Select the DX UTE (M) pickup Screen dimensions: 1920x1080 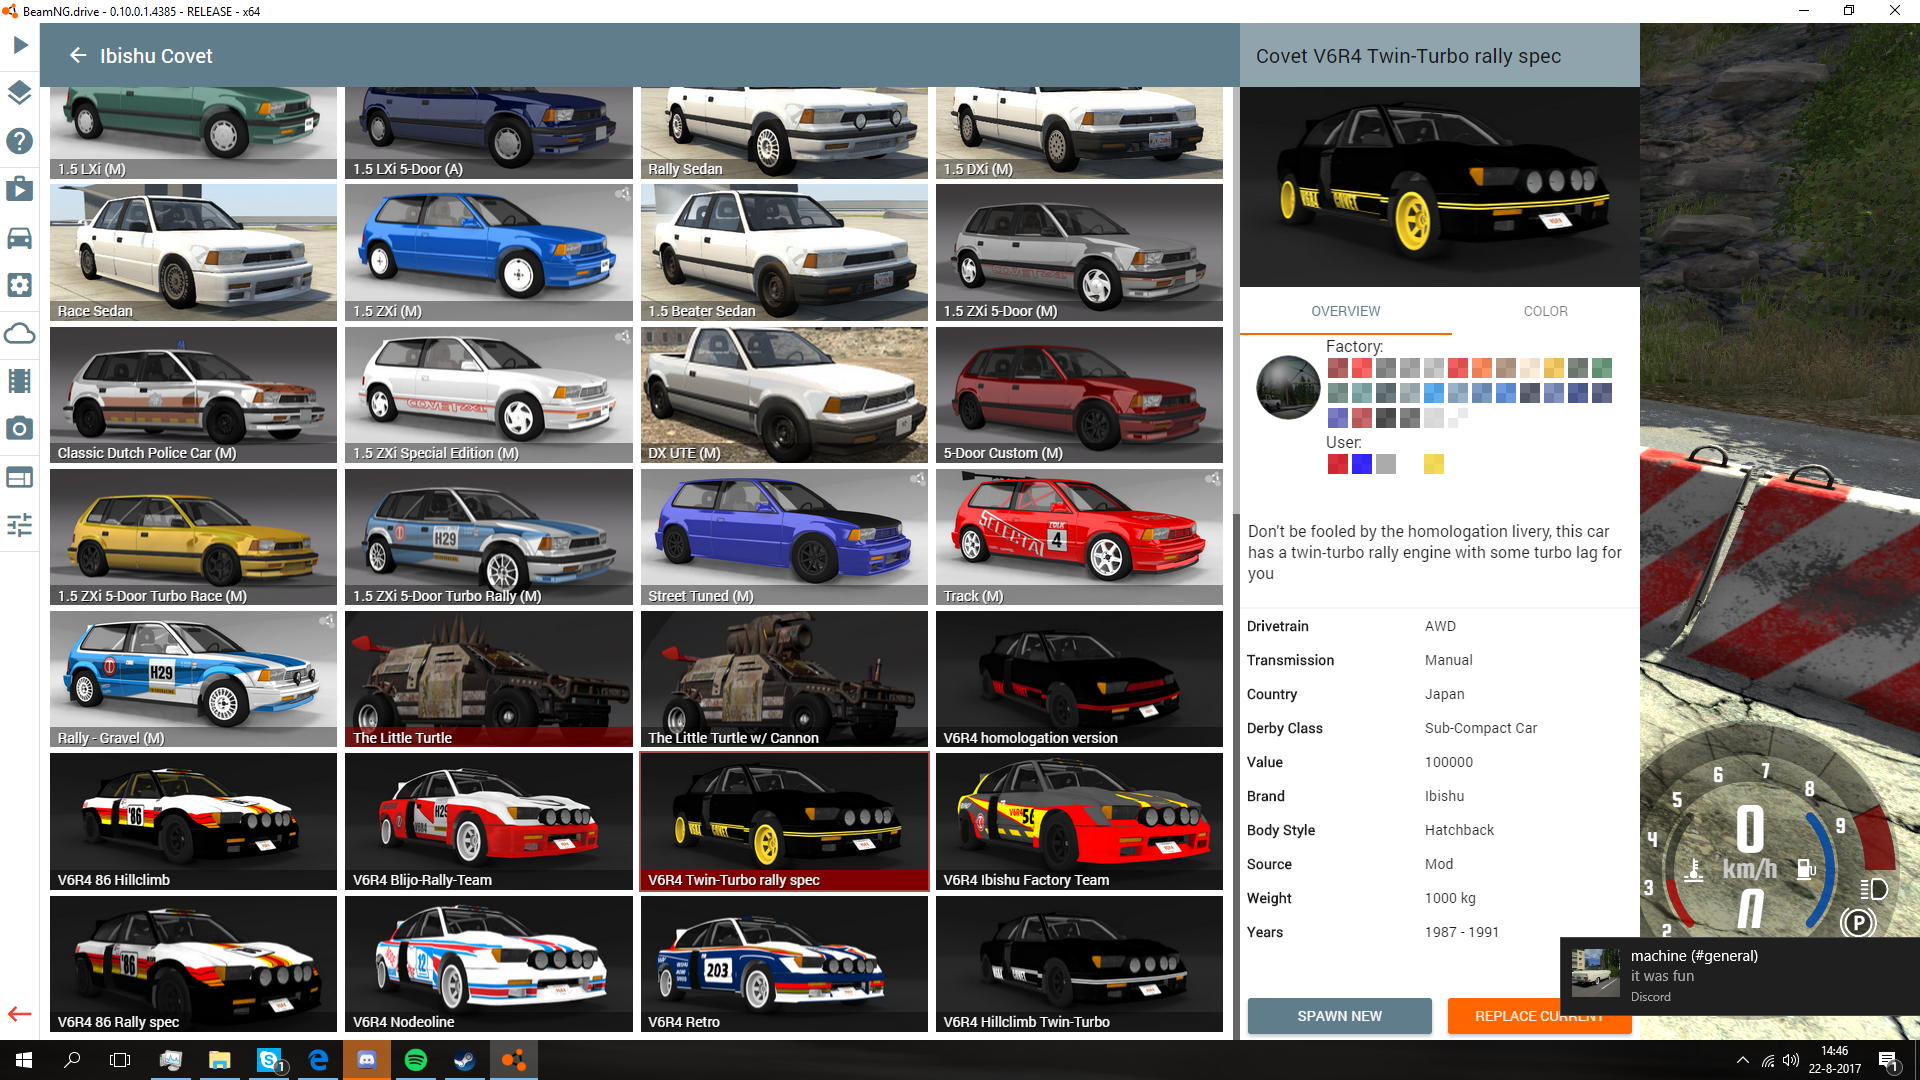pos(784,395)
